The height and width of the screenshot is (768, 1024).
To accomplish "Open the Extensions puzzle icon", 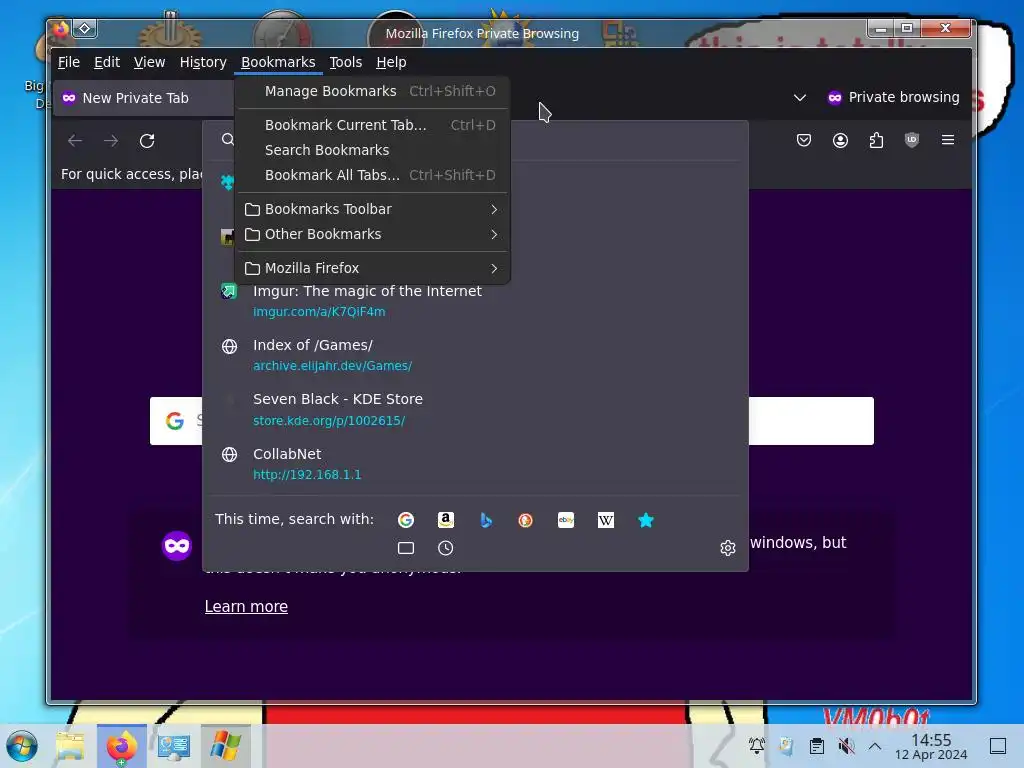I will click(876, 140).
